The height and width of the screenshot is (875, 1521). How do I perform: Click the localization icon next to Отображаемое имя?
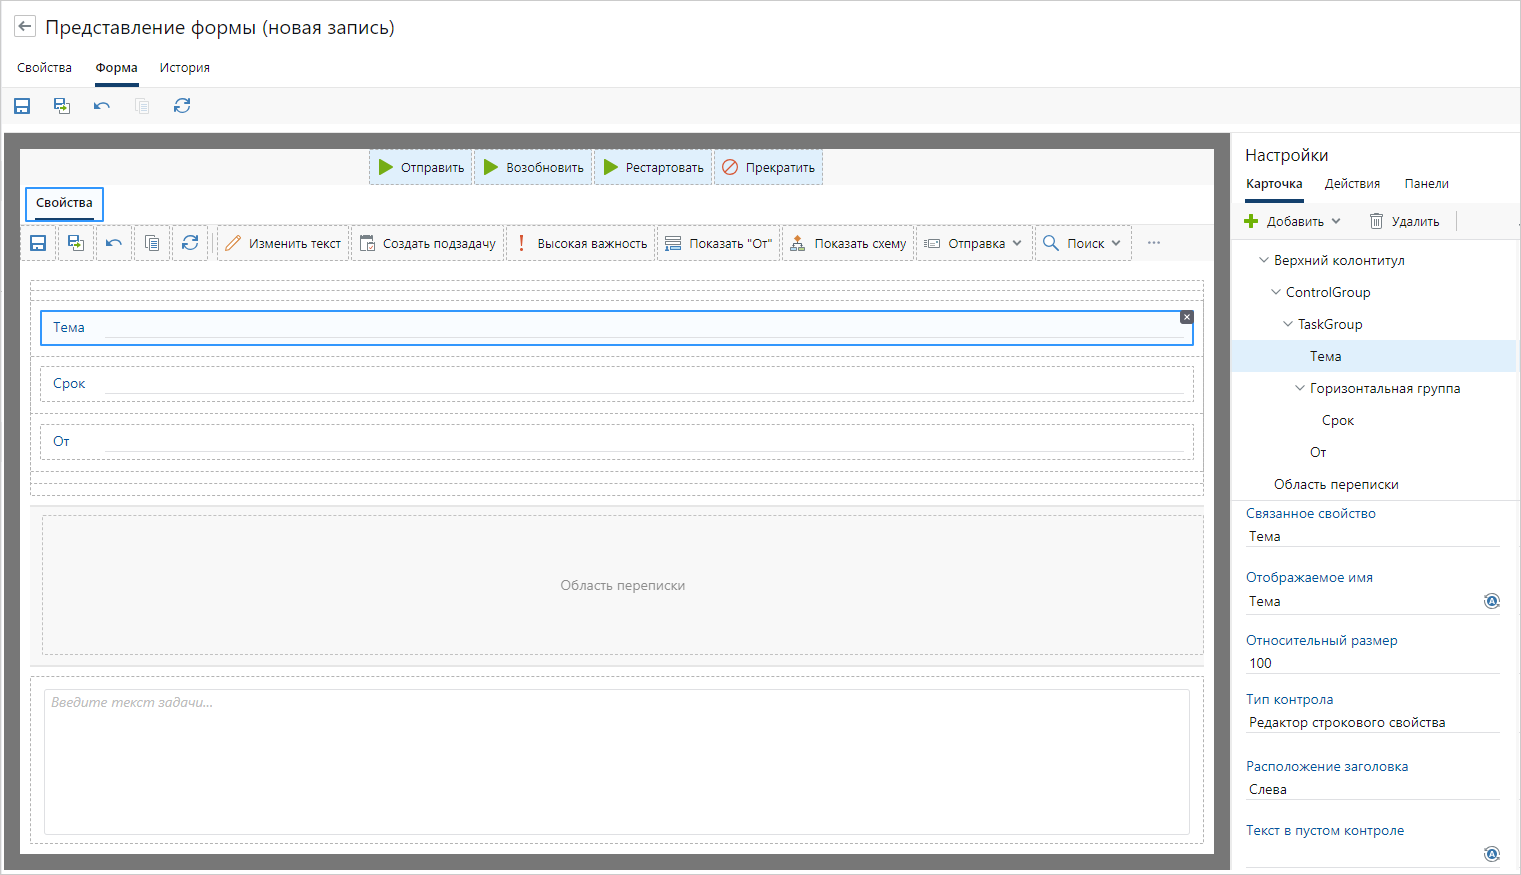tap(1491, 601)
